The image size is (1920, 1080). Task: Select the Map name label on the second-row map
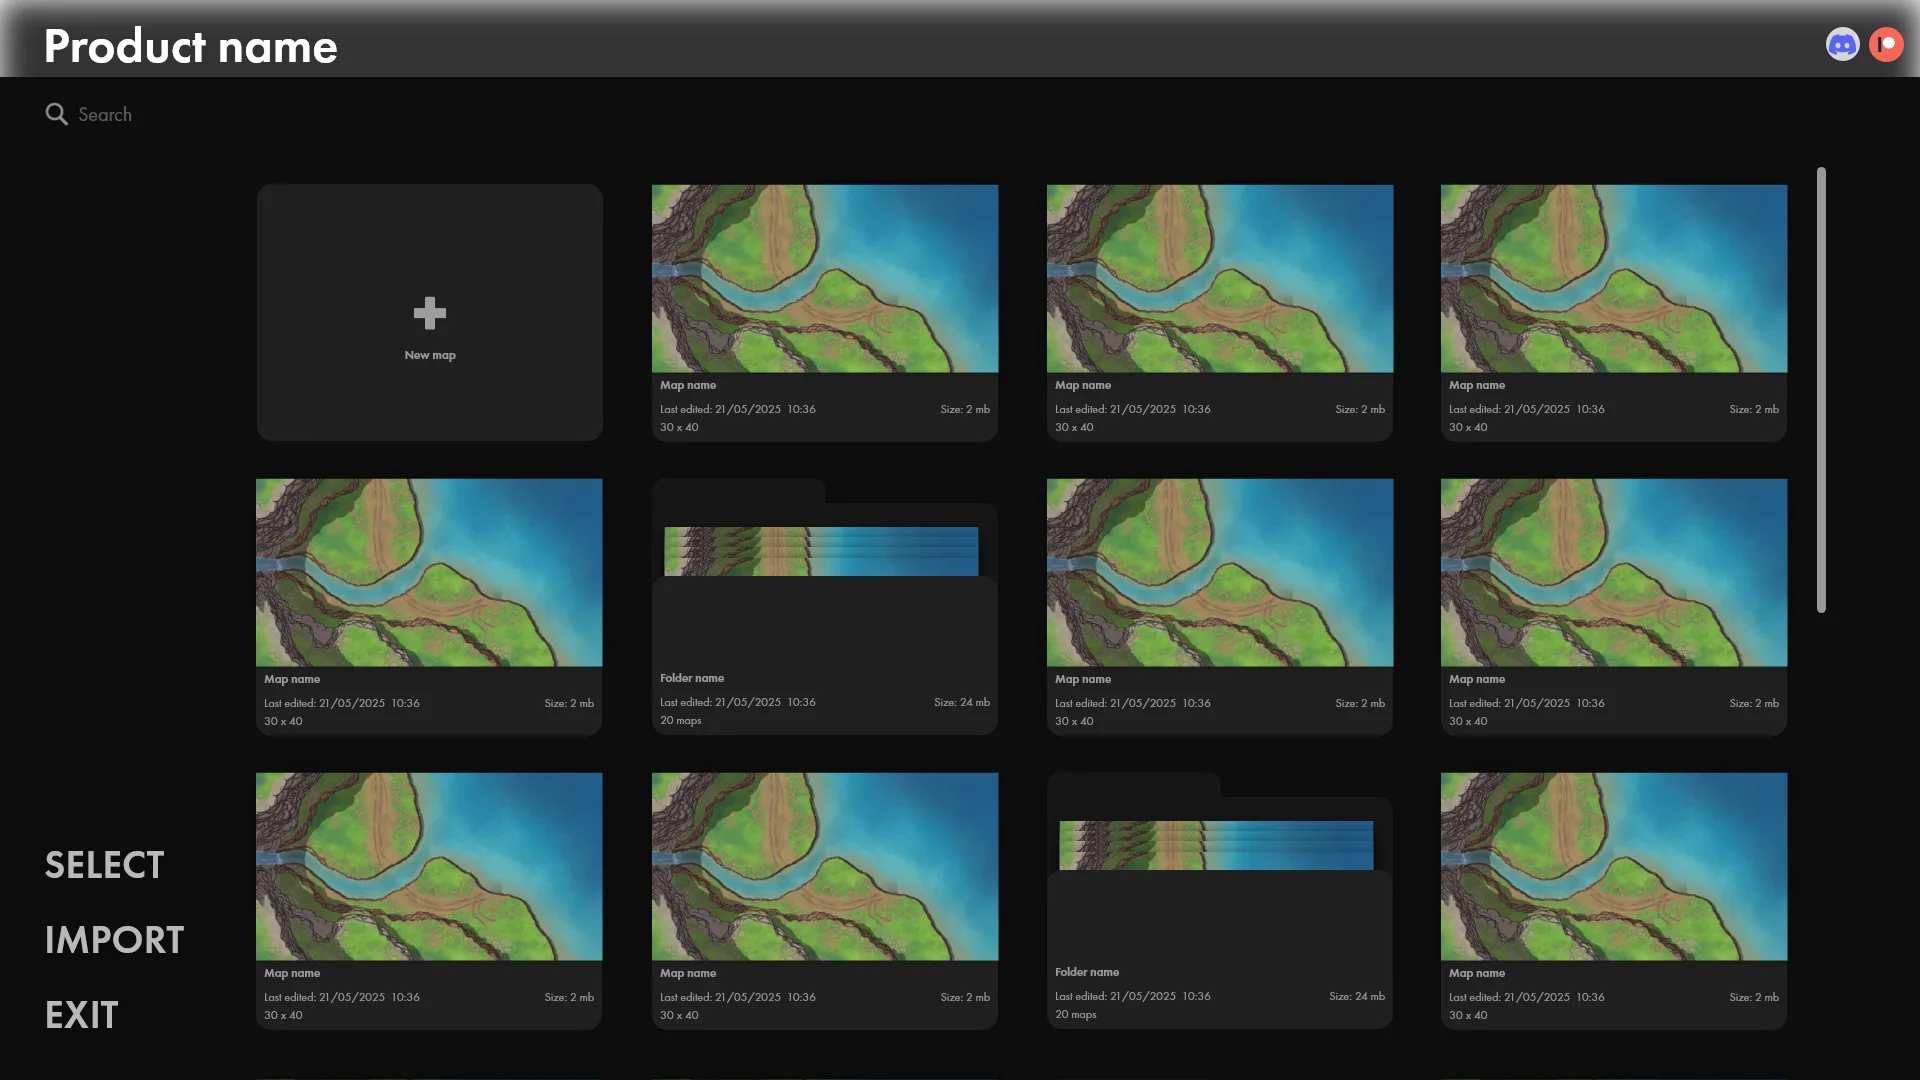(x=292, y=679)
